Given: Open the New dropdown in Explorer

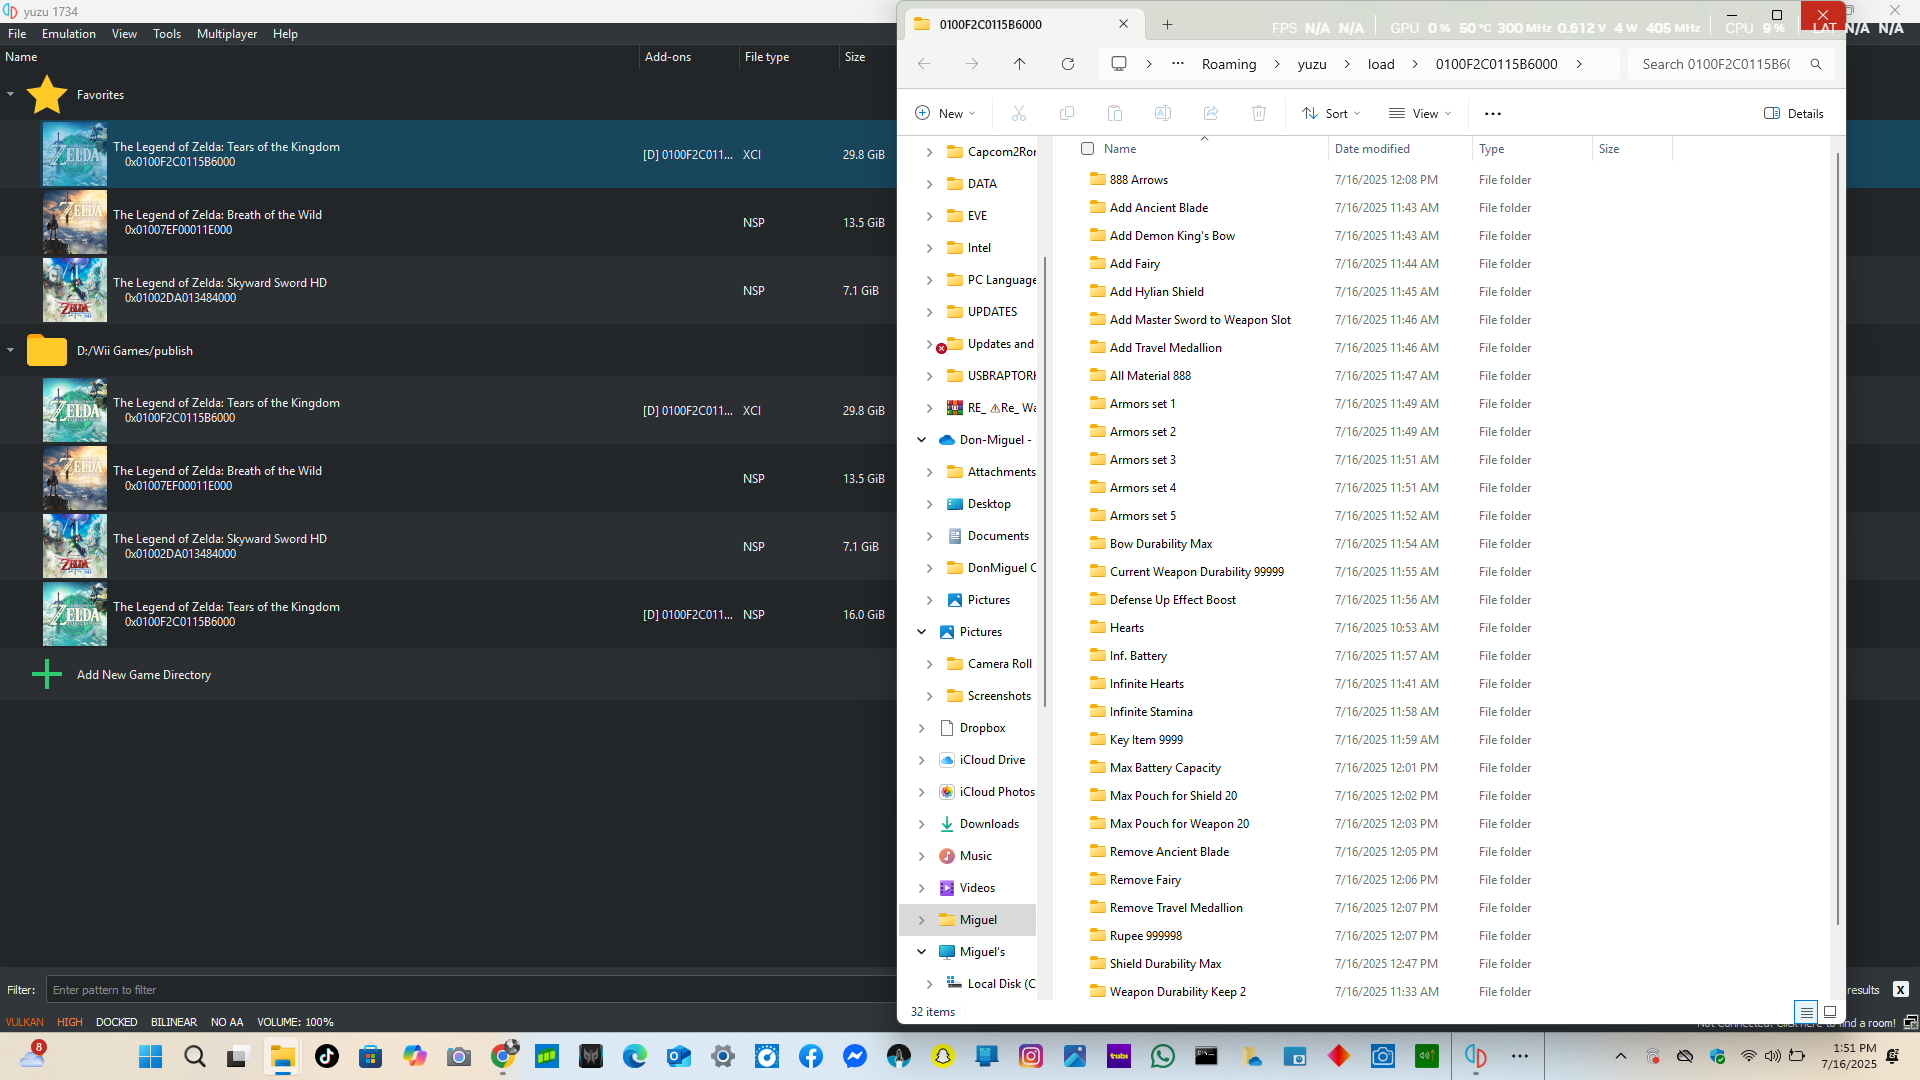Looking at the screenshot, I should 945,114.
